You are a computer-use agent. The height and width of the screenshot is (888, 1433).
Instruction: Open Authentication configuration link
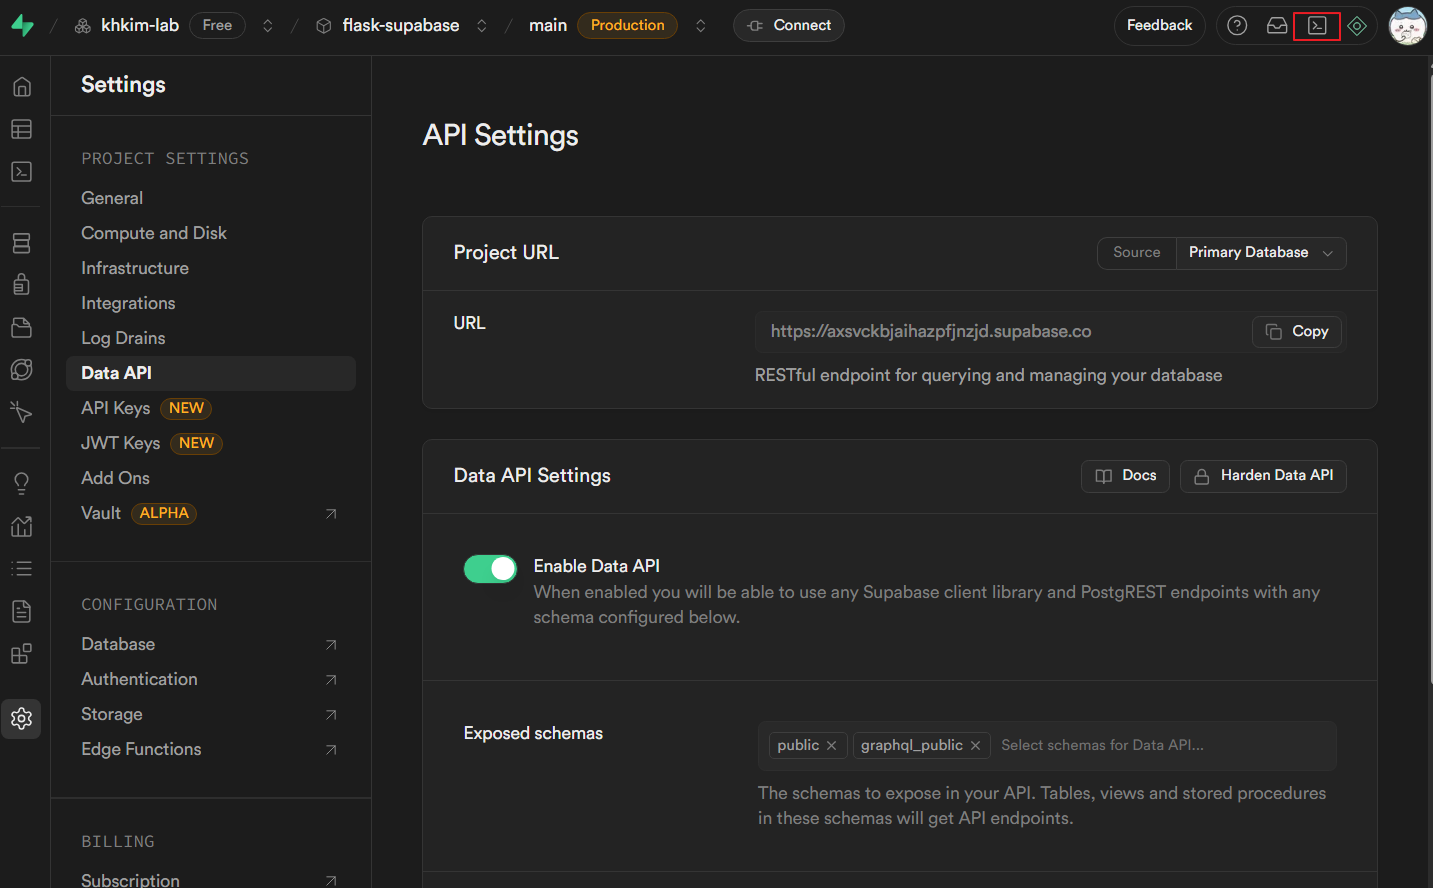coord(211,679)
